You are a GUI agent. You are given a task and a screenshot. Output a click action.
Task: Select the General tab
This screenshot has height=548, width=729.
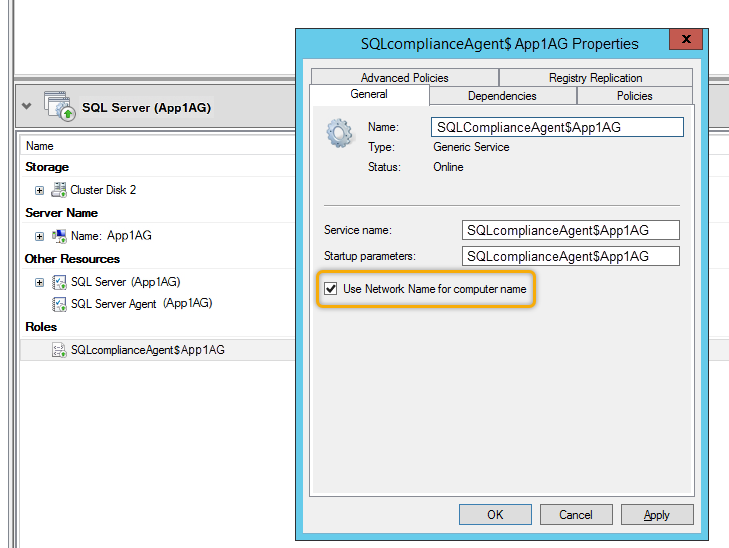point(369,94)
